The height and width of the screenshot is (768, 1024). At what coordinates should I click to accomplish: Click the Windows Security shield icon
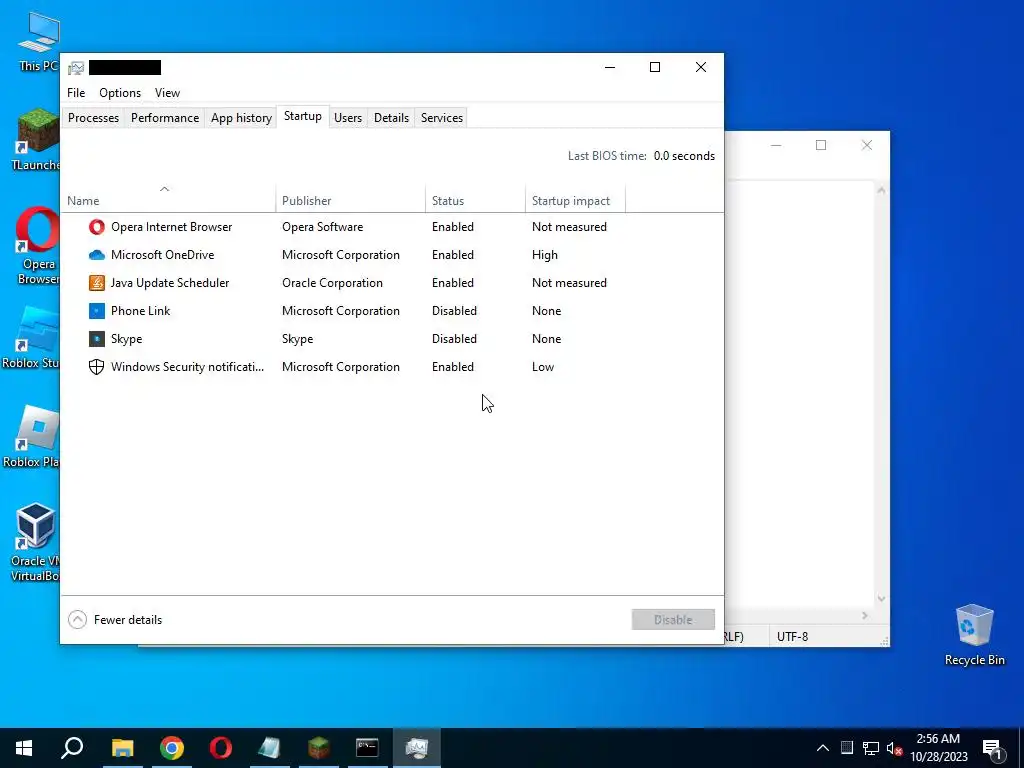tap(97, 367)
